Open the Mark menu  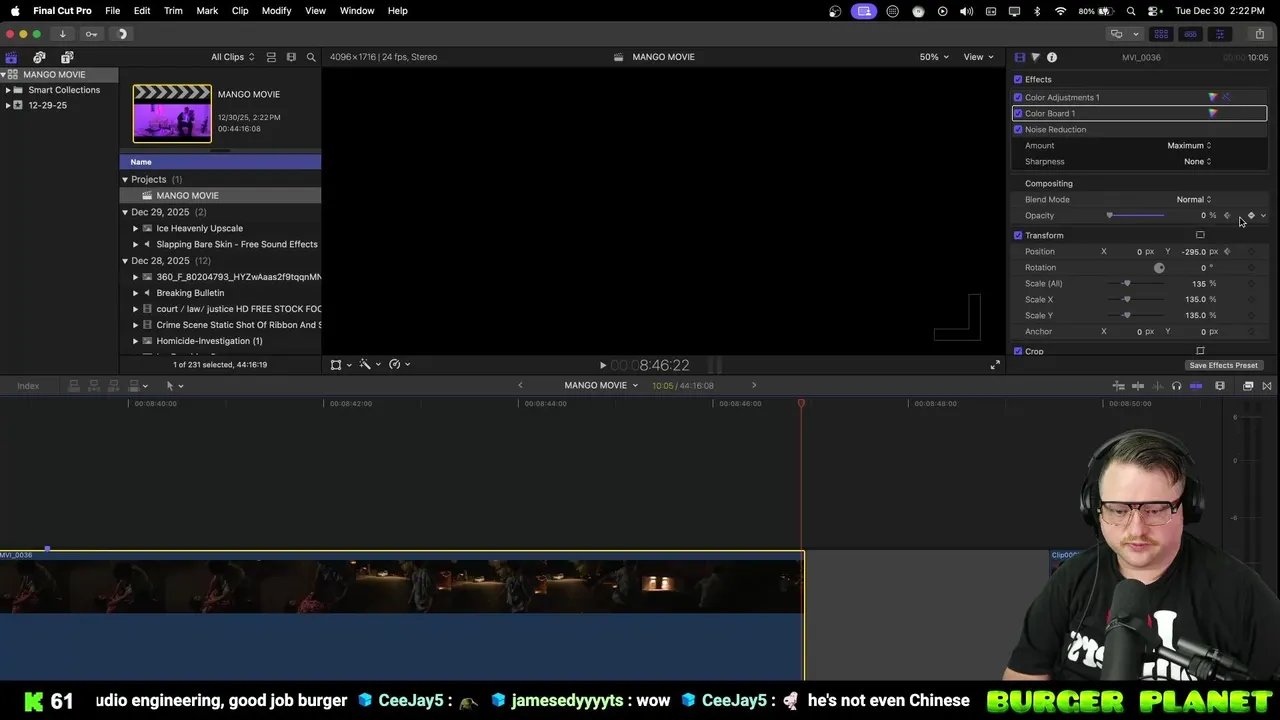click(207, 11)
